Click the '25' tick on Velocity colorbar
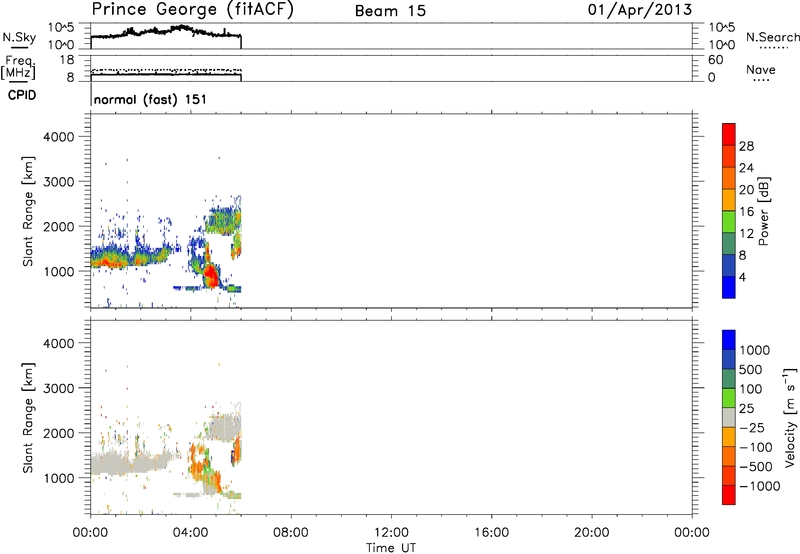 coord(746,409)
